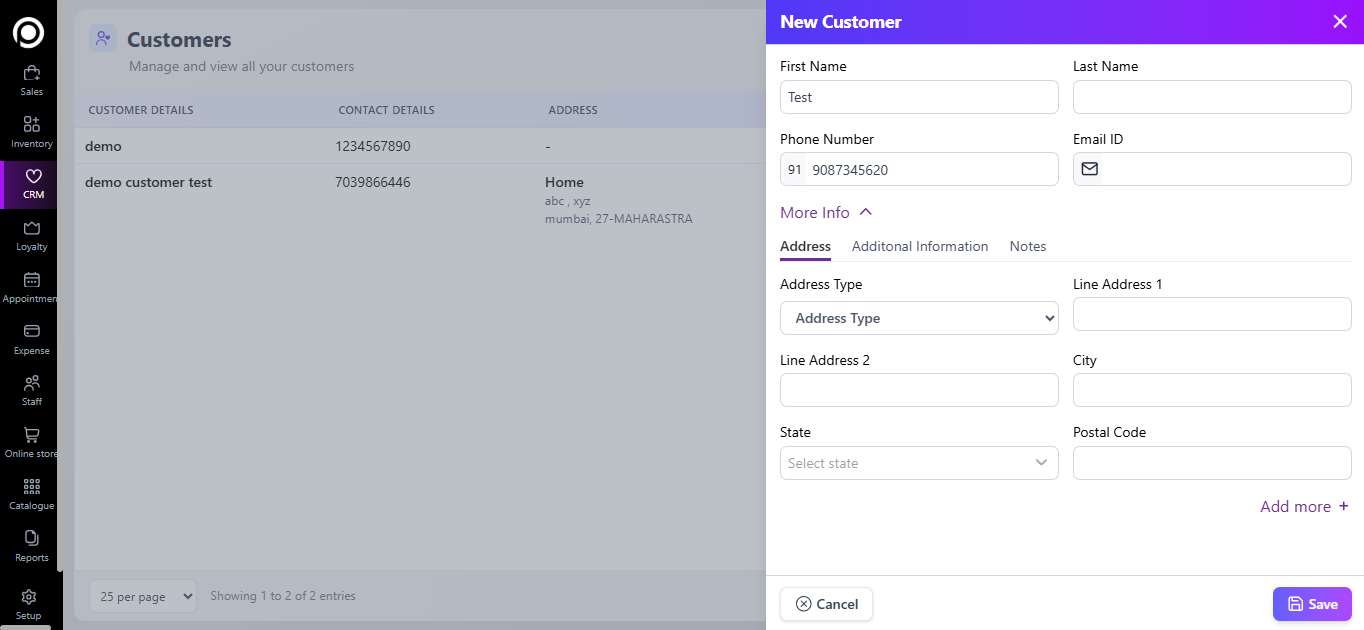Close the New Customer panel
The height and width of the screenshot is (630, 1364).
(x=1340, y=22)
